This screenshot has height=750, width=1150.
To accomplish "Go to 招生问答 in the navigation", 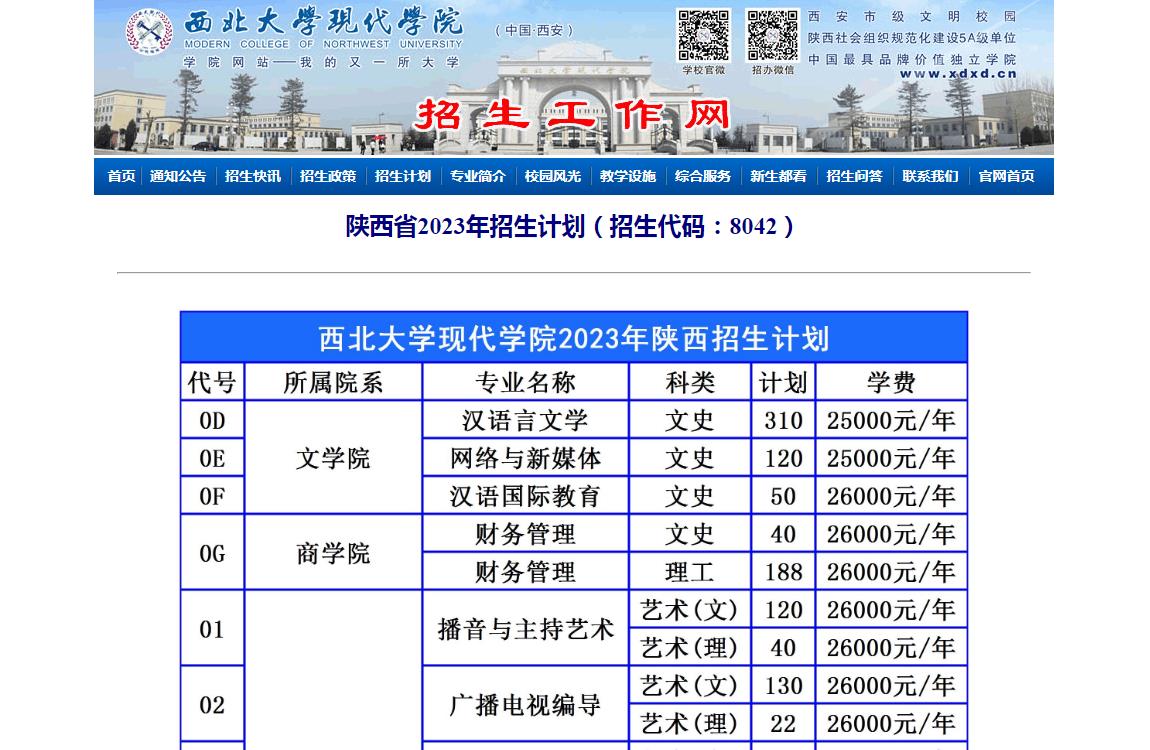I will pos(854,176).
